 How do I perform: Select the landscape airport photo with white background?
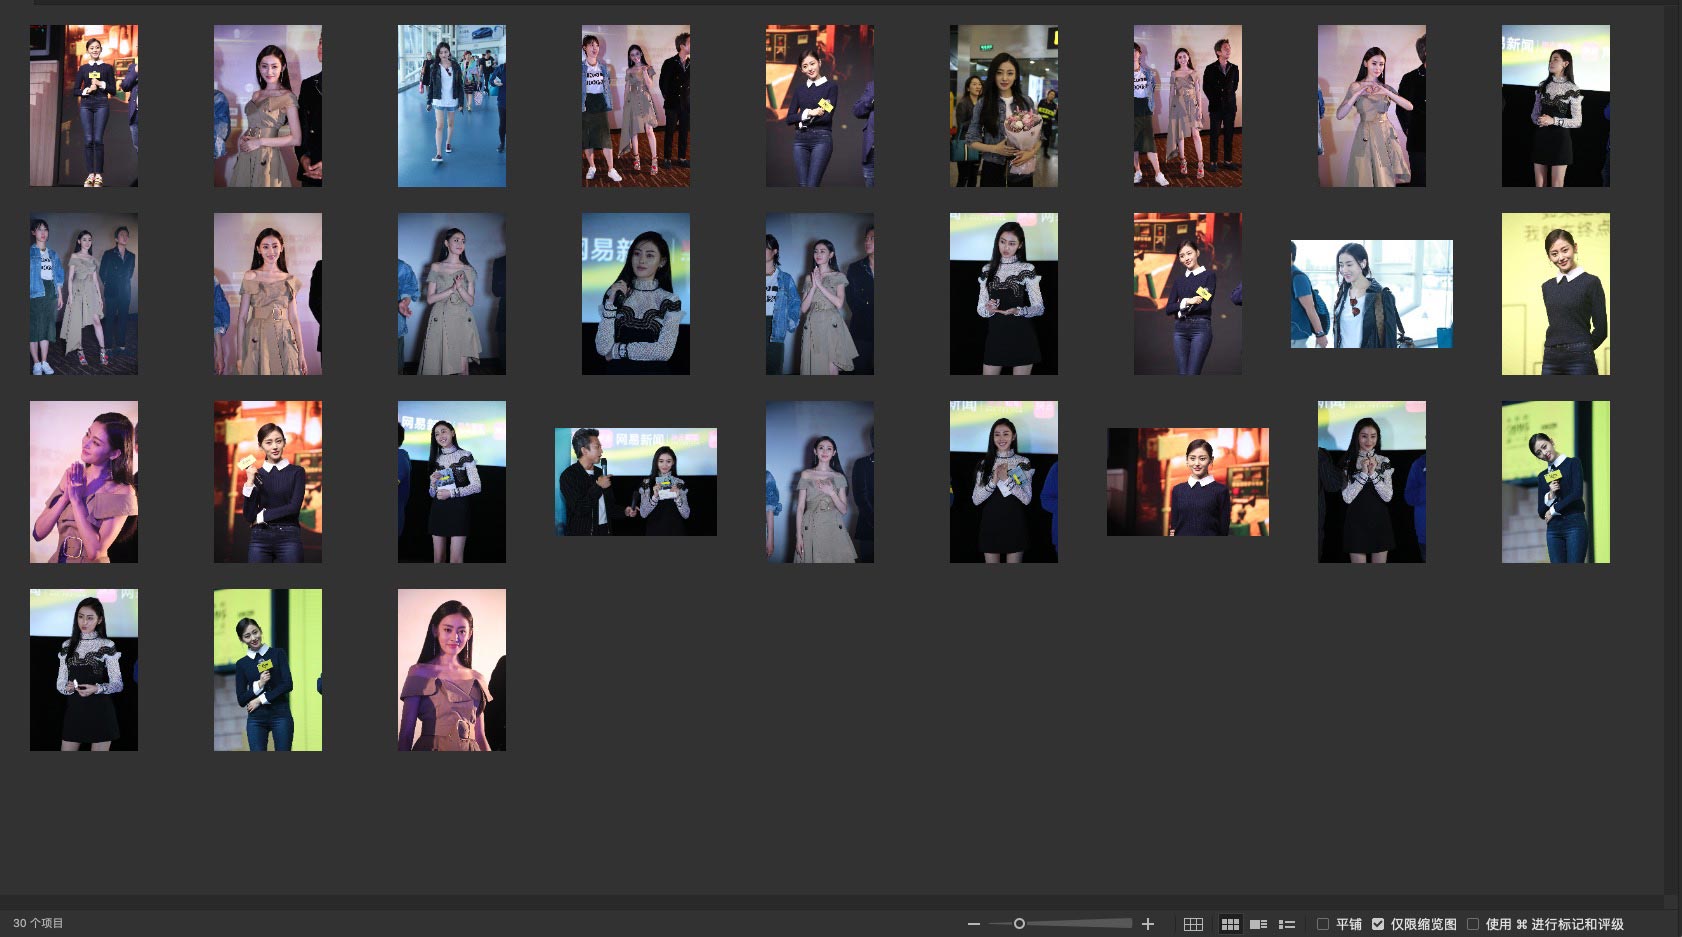click(1371, 294)
